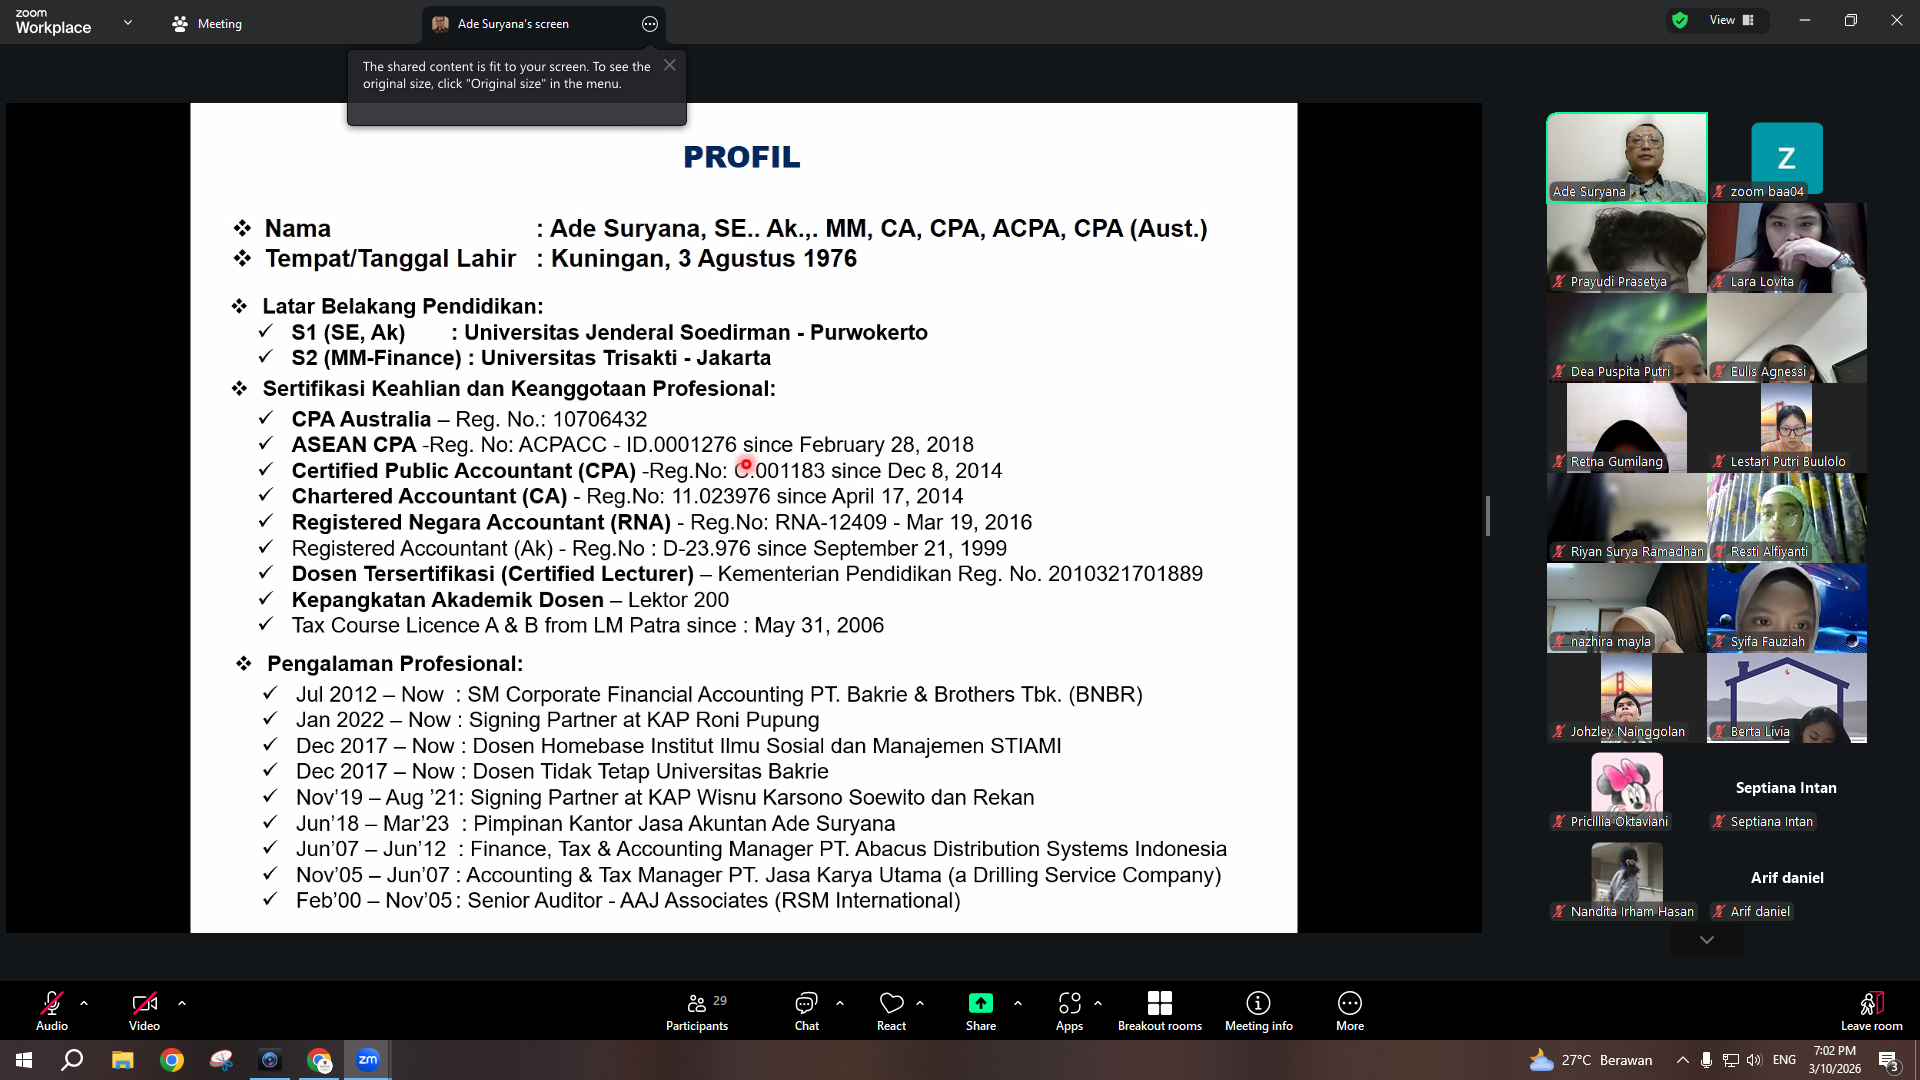The height and width of the screenshot is (1080, 1920).
Task: Select Syifa Fauziah's video tile
Action: (1787, 608)
